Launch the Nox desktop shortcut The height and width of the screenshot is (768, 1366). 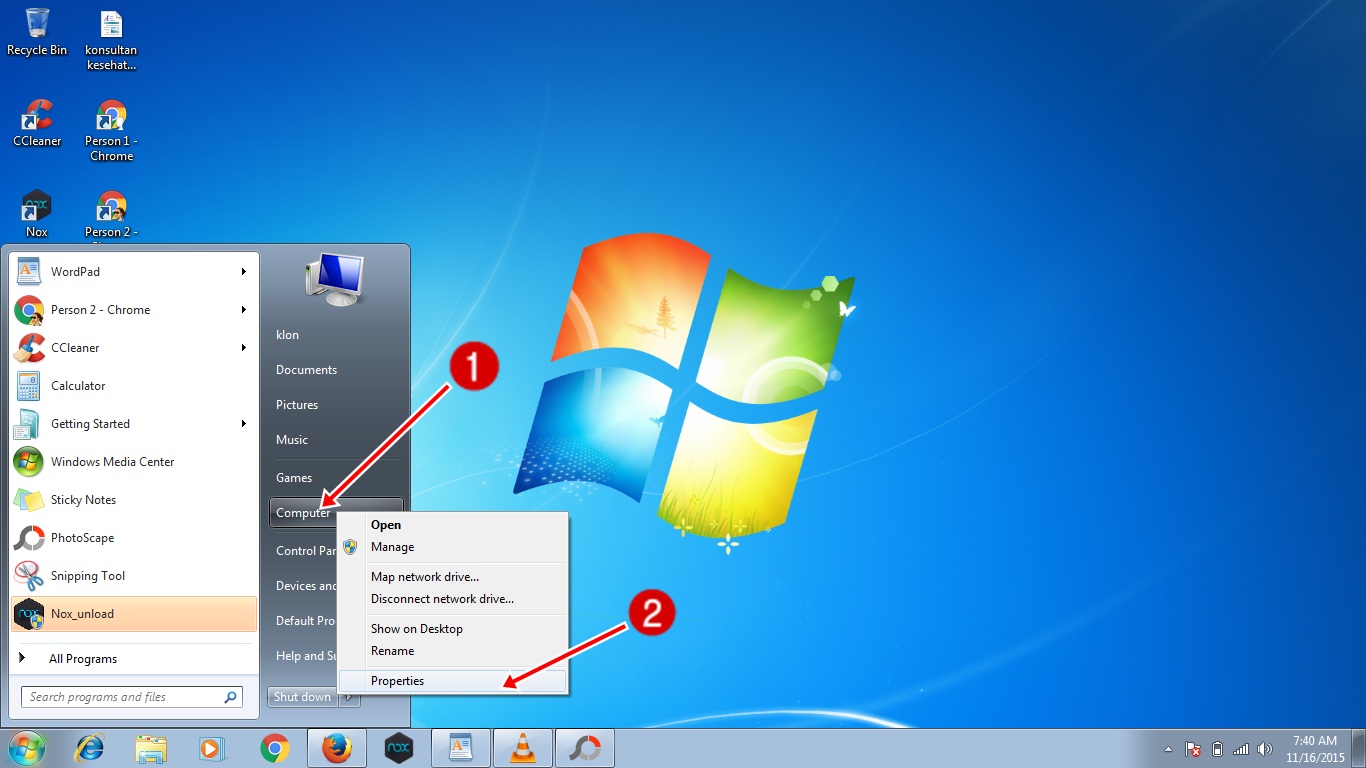[x=37, y=214]
